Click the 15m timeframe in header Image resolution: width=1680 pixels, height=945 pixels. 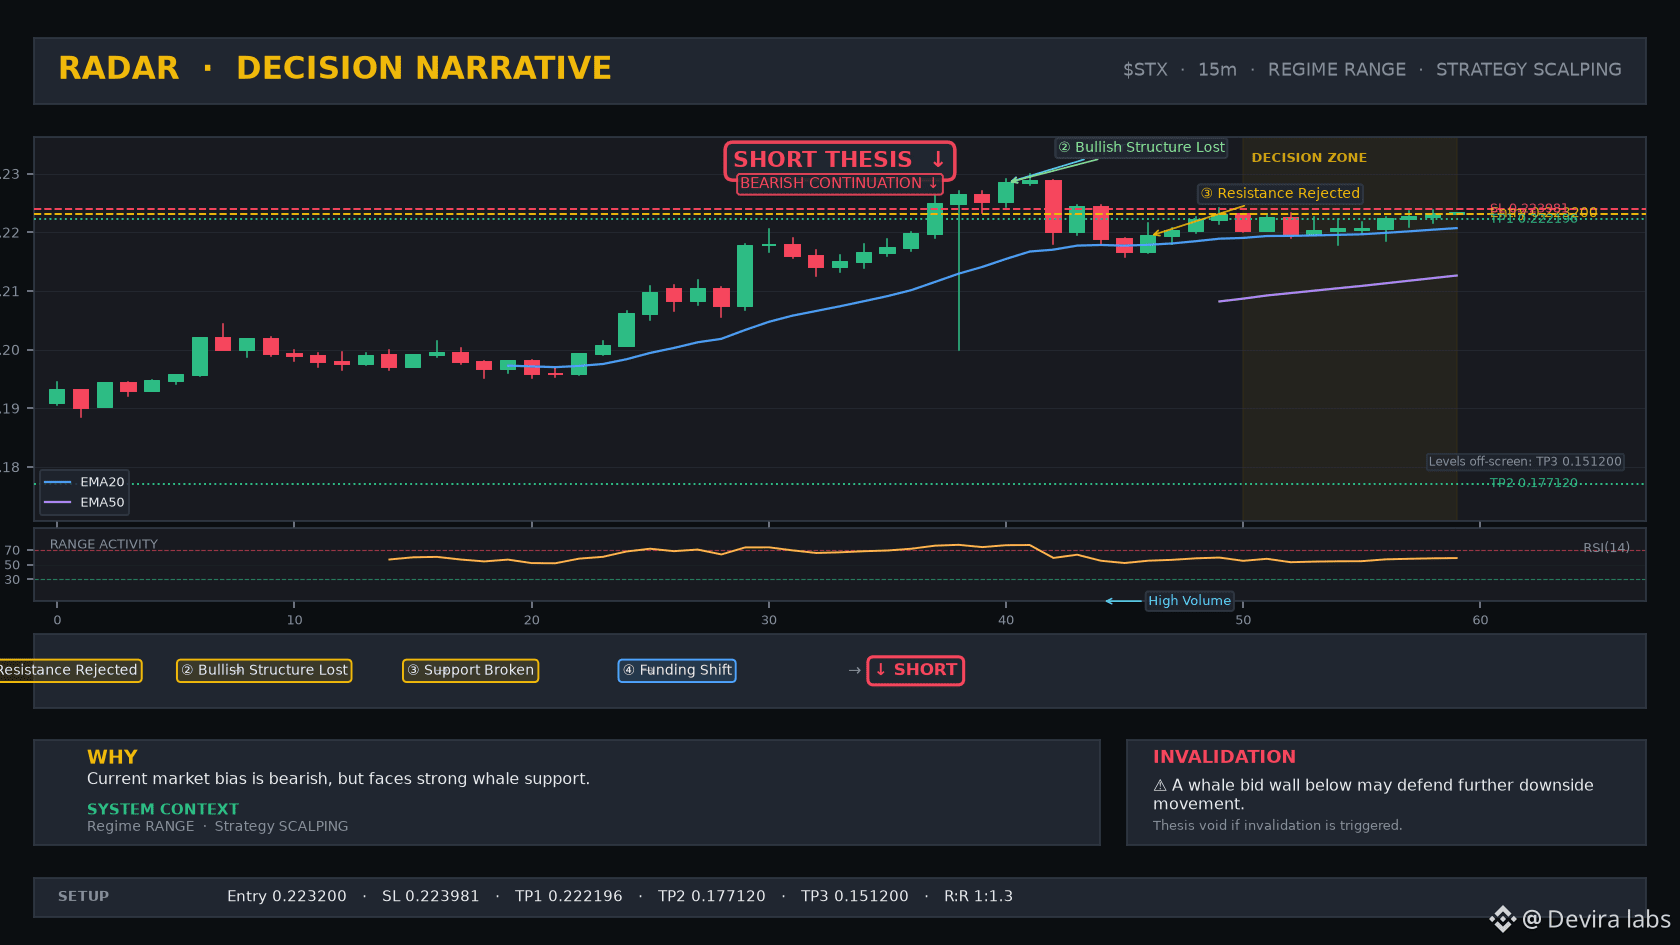tap(1217, 70)
